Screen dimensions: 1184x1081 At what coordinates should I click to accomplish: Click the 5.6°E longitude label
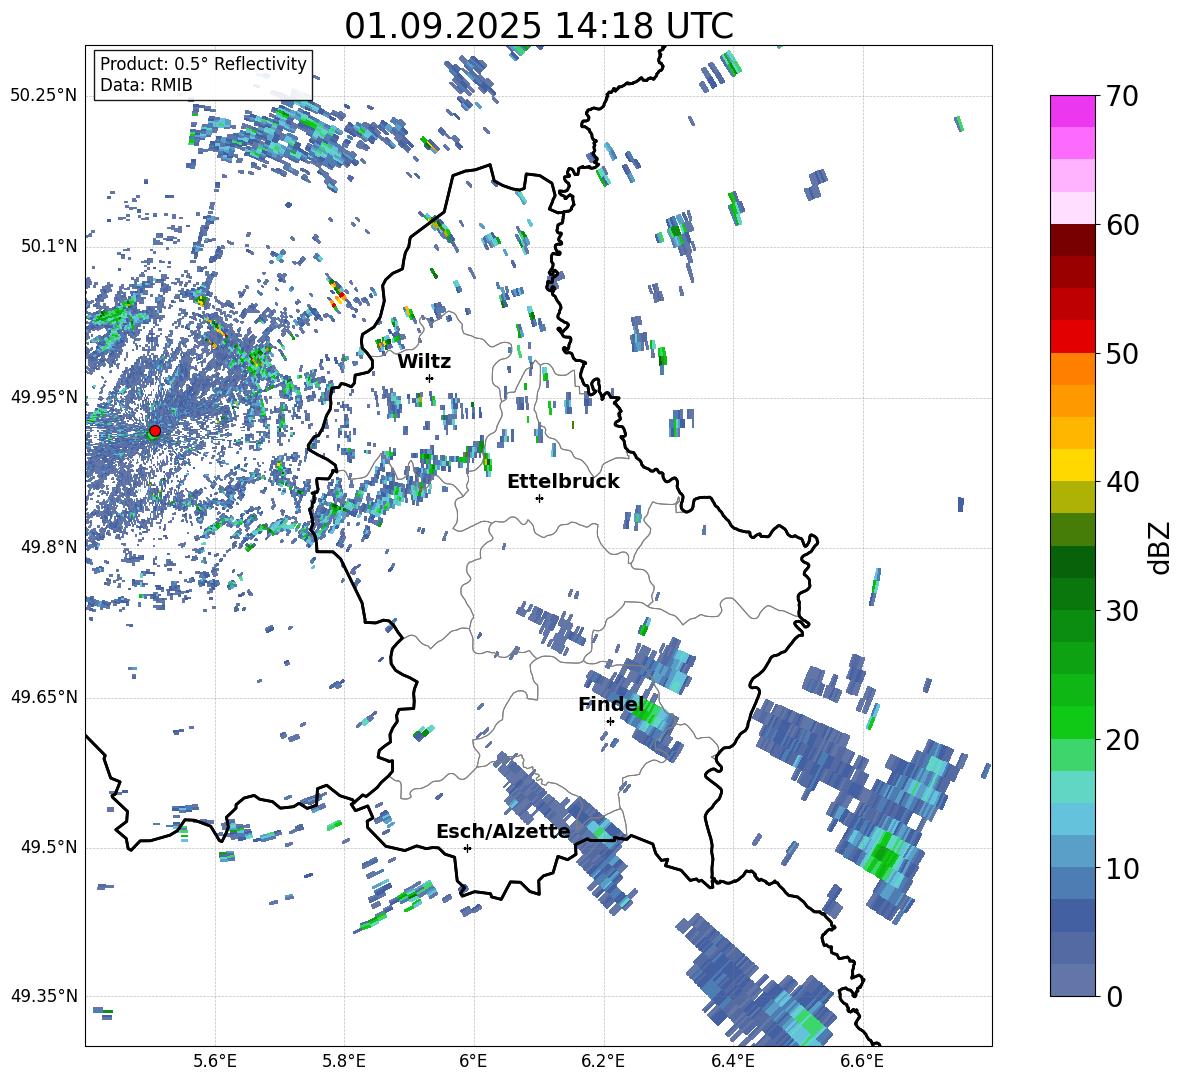coord(215,1061)
